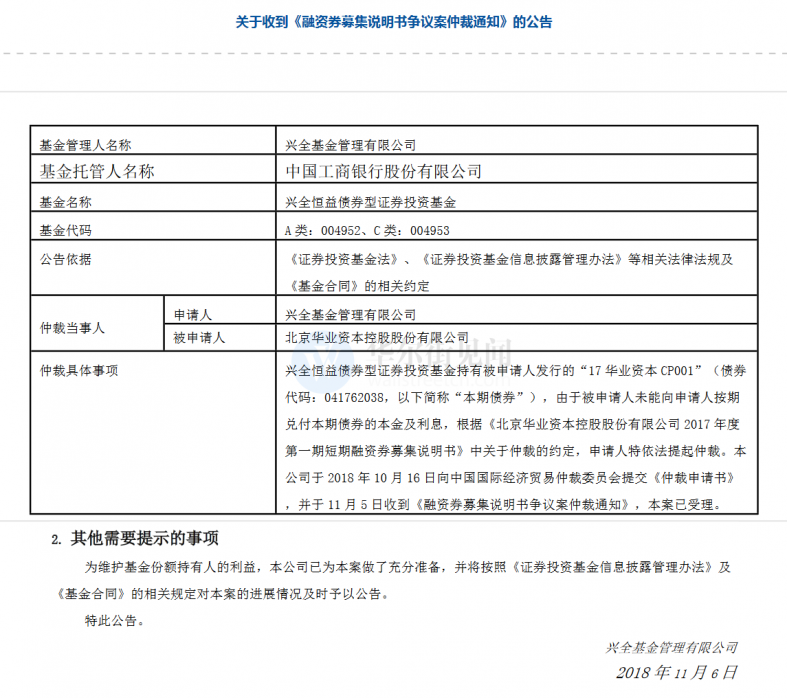Click the line '《基金合同》的相关约定'

click(x=357, y=286)
